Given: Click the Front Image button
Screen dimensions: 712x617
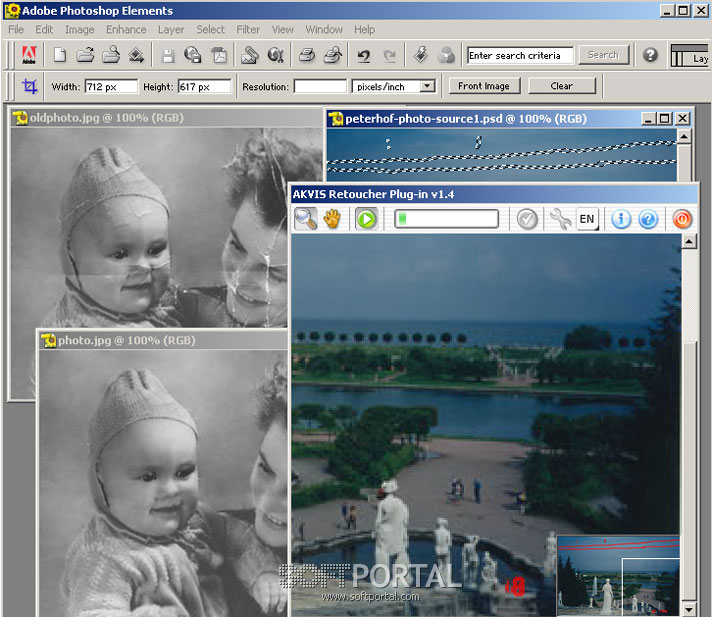Looking at the screenshot, I should [484, 86].
